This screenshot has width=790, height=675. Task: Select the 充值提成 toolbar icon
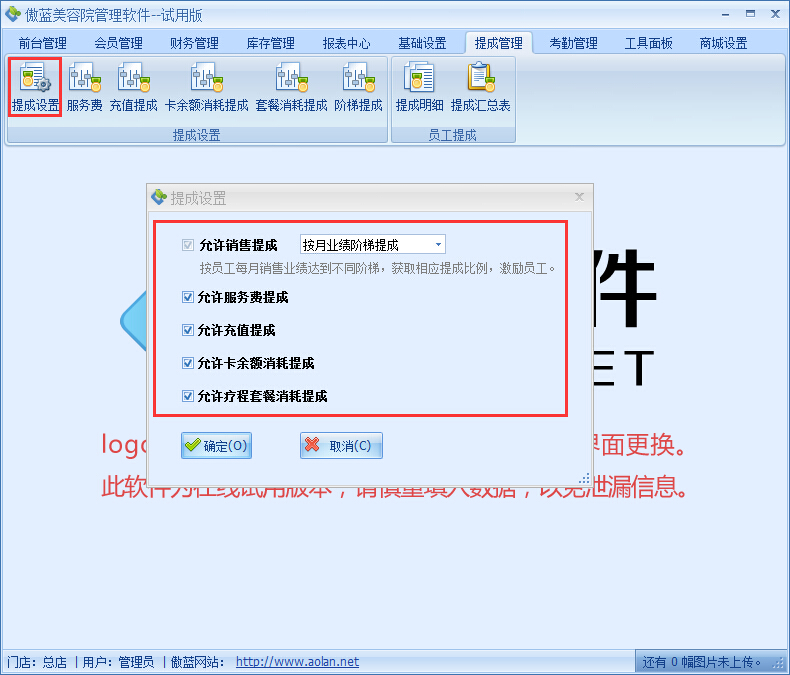coord(133,86)
